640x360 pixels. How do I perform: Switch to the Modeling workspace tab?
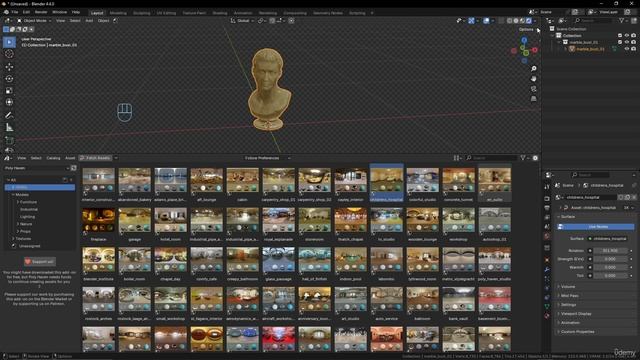point(118,13)
